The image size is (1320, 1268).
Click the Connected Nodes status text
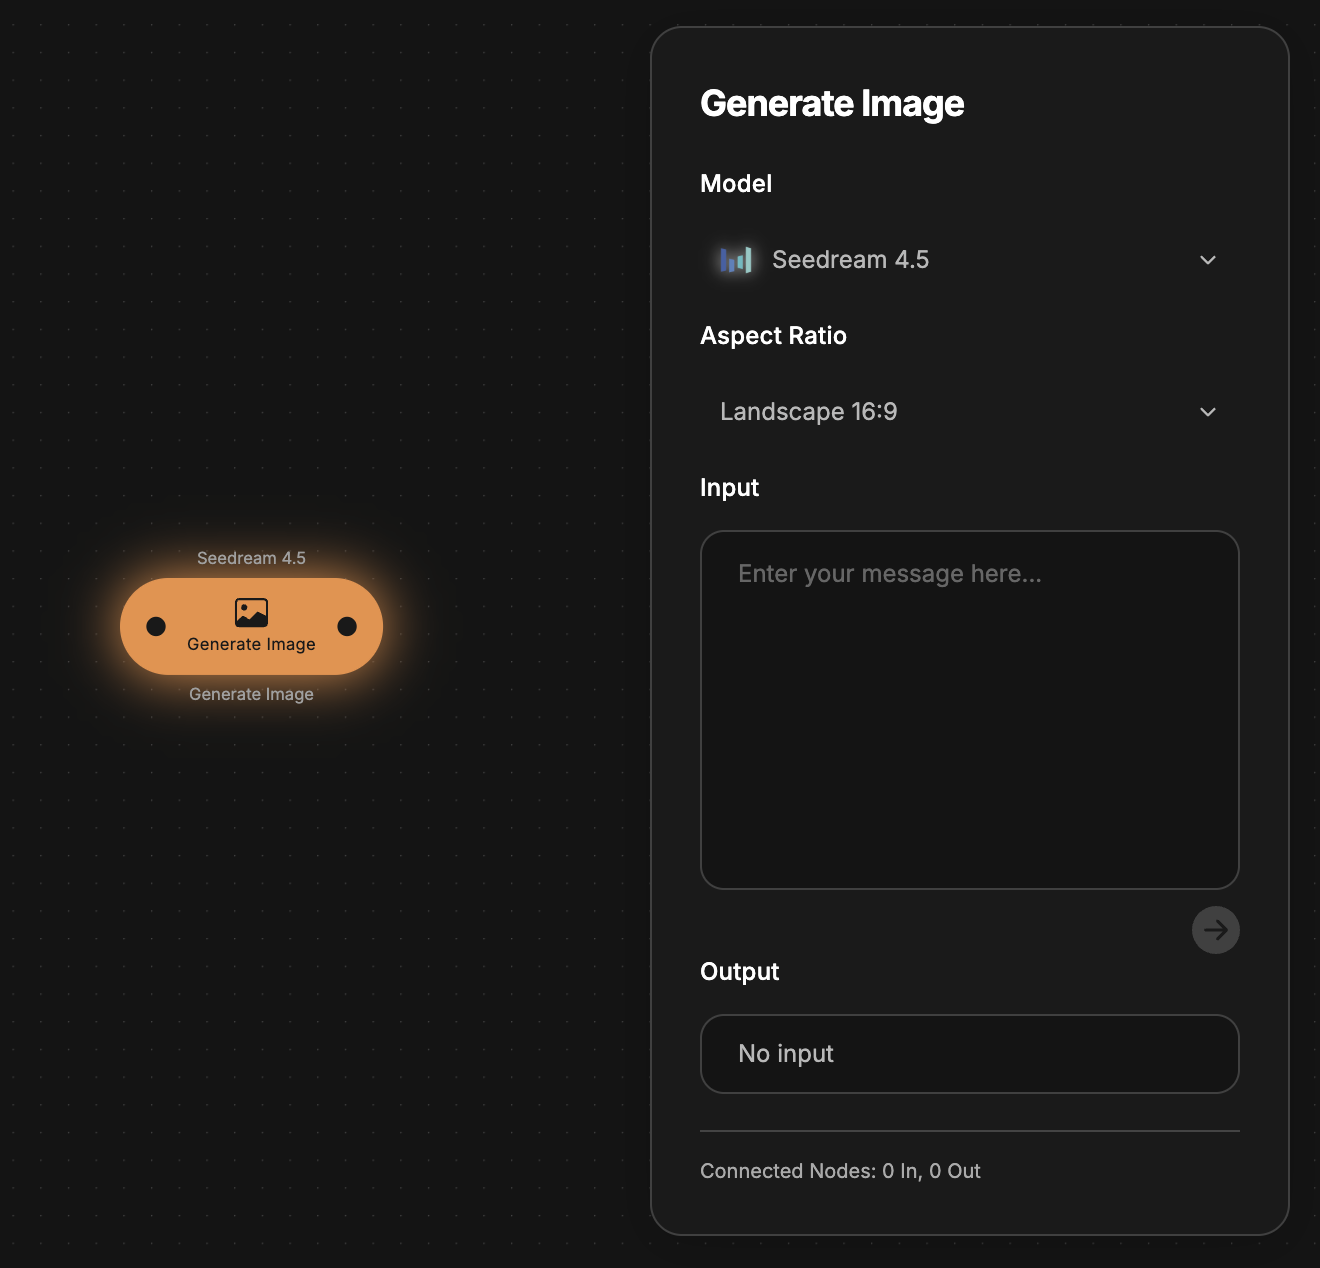coord(840,1171)
